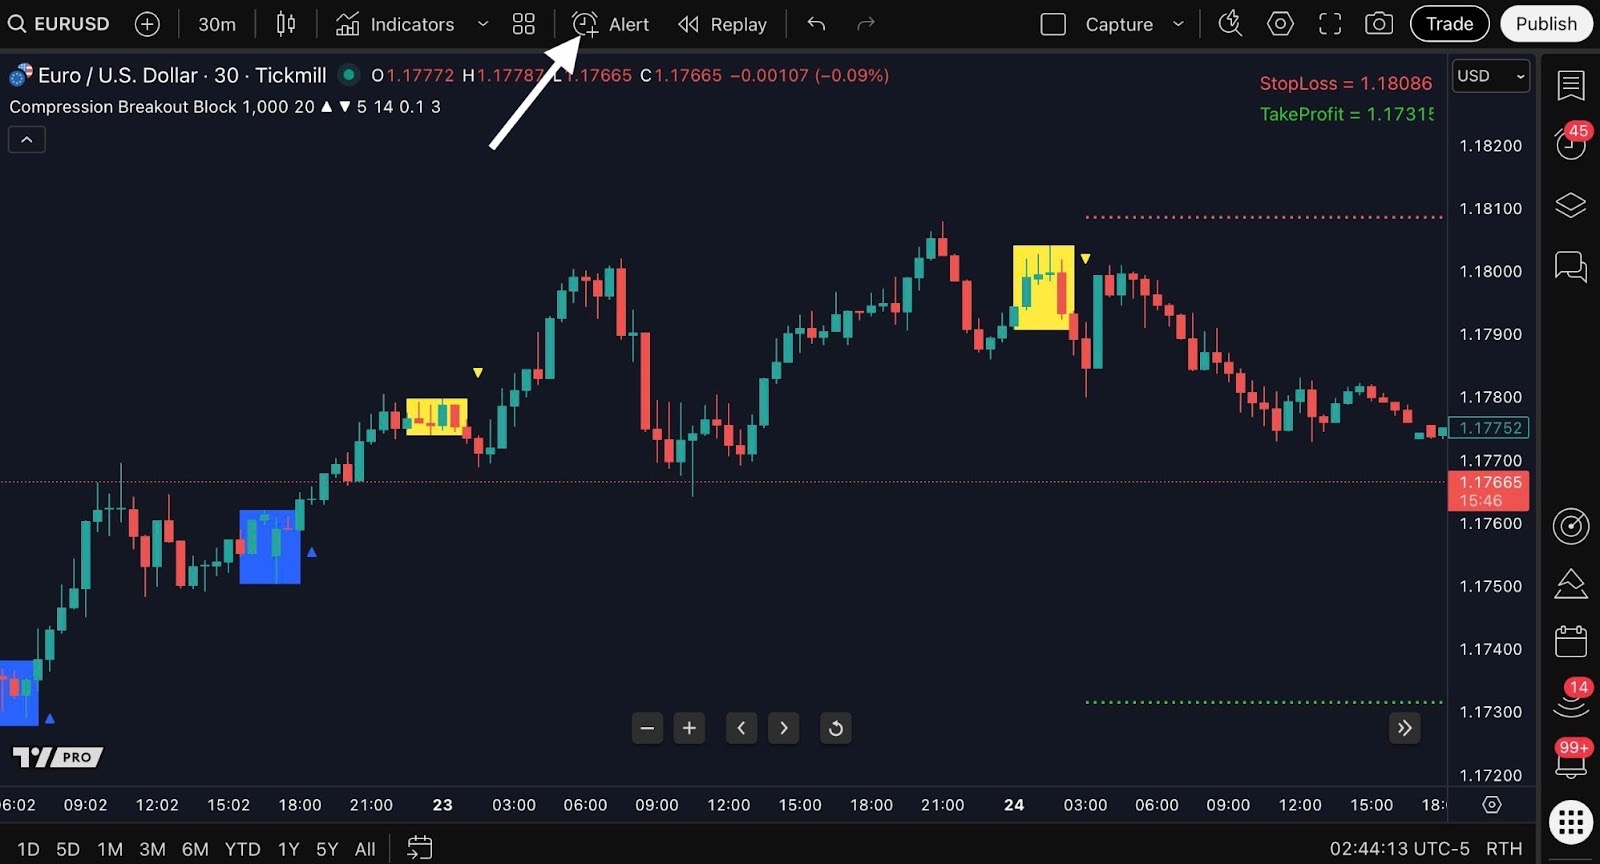1600x864 pixels.
Task: Click the Euro / U.S. Dollar symbol title
Action: (182, 75)
